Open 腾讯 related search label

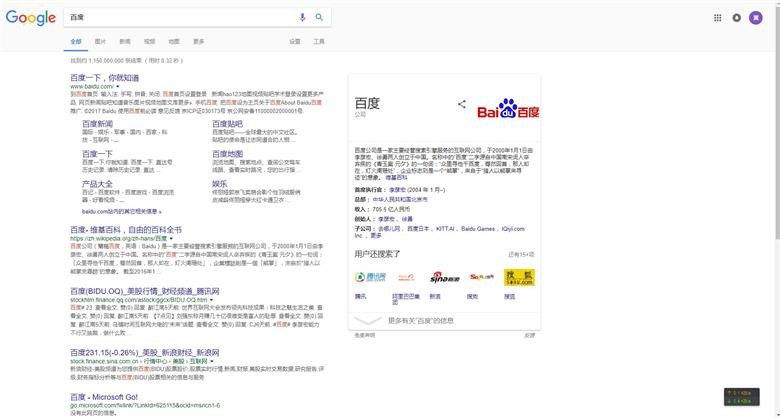pos(361,297)
